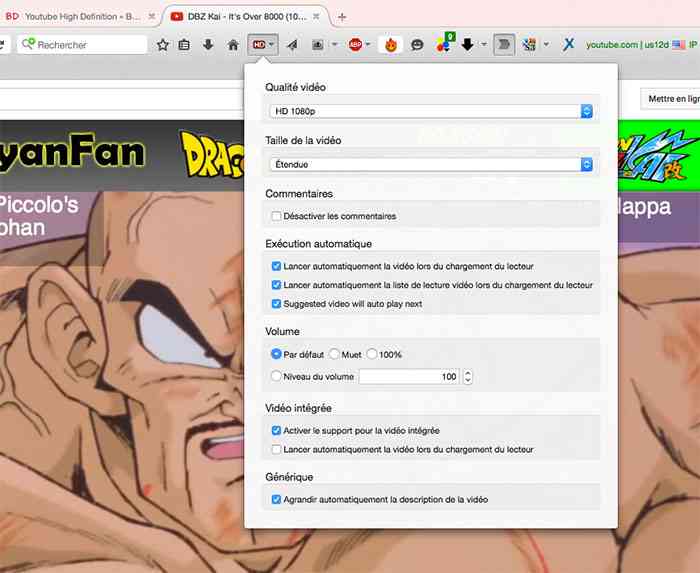Open dropdown arrow beside black download icon
The width and height of the screenshot is (700, 573).
pos(484,45)
